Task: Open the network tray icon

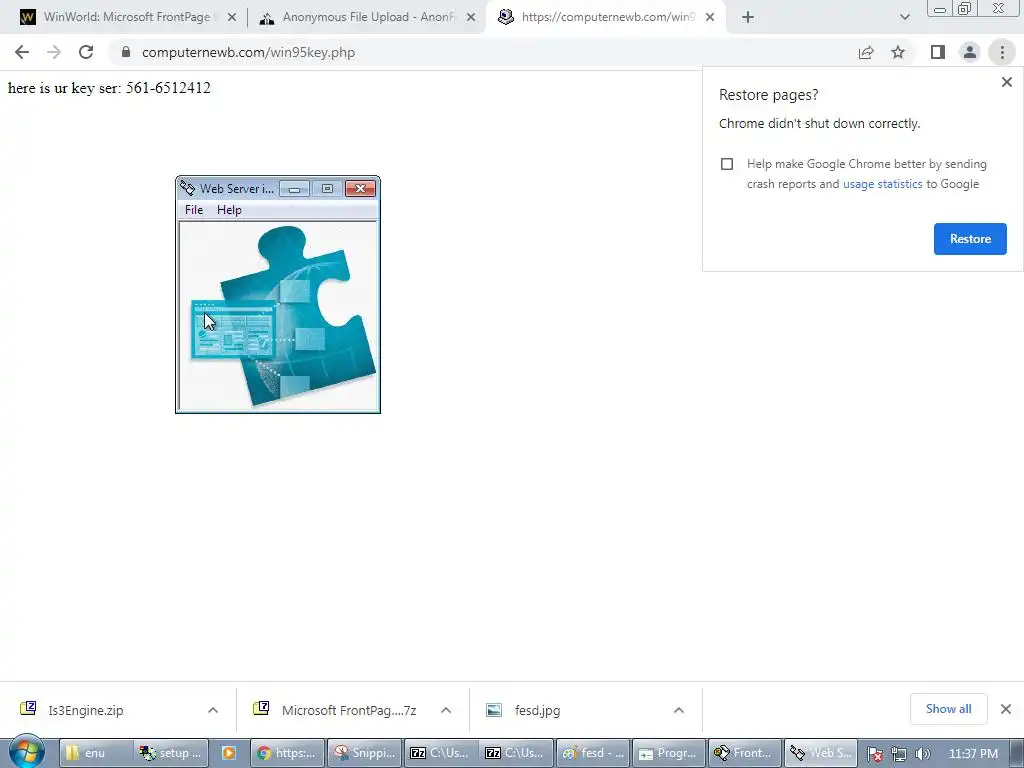Action: (x=899, y=754)
